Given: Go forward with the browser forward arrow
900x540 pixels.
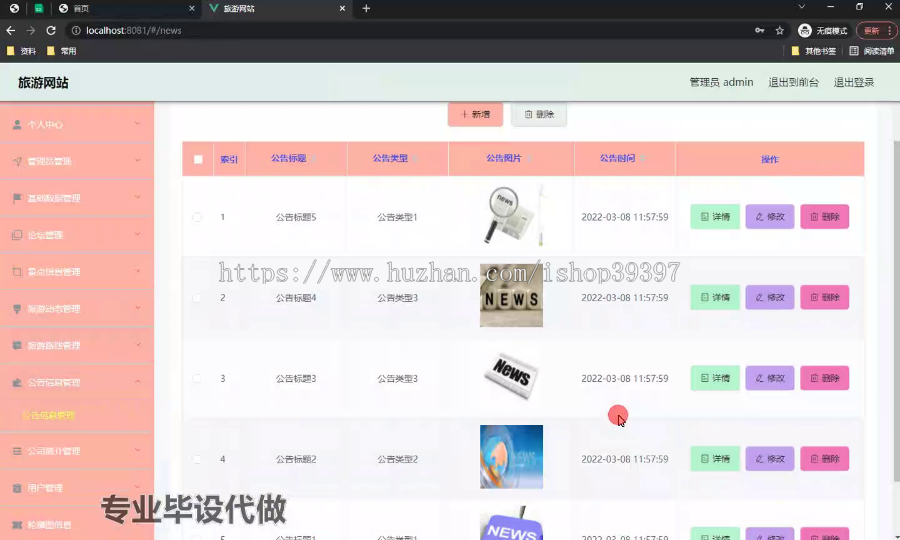Looking at the screenshot, I should [x=30, y=30].
